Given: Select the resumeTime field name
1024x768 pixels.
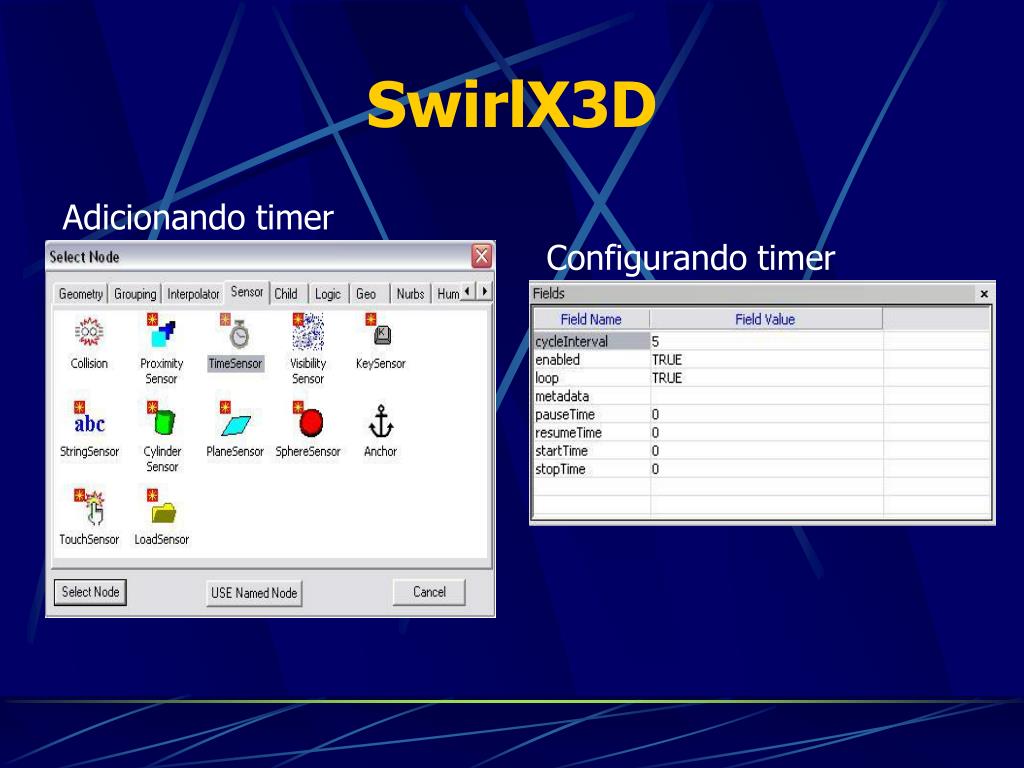Looking at the screenshot, I should (x=591, y=433).
